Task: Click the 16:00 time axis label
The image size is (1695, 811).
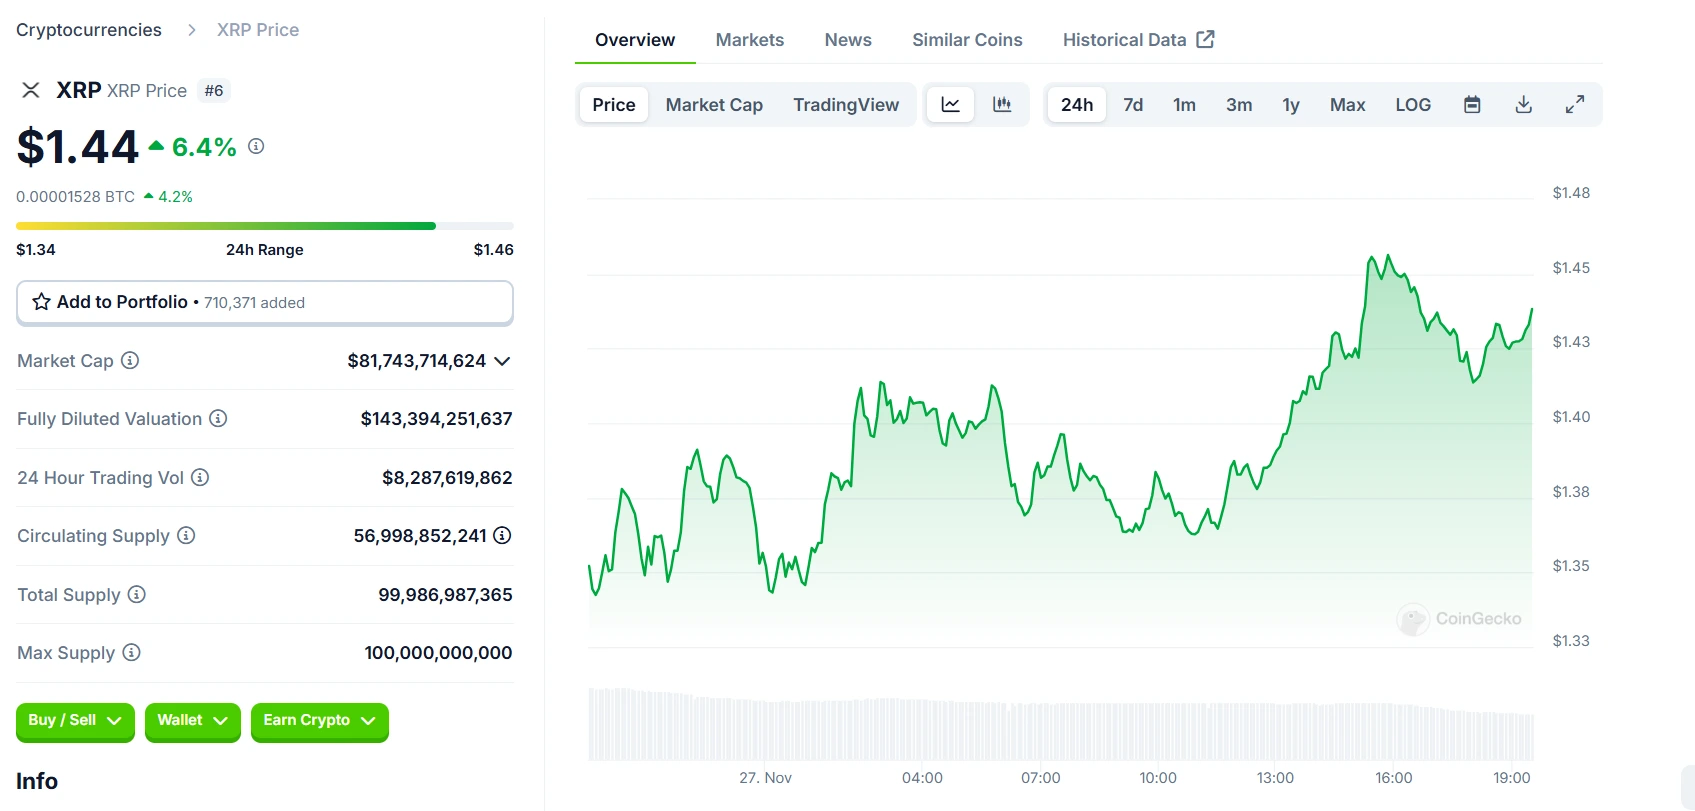Action: coord(1393,777)
